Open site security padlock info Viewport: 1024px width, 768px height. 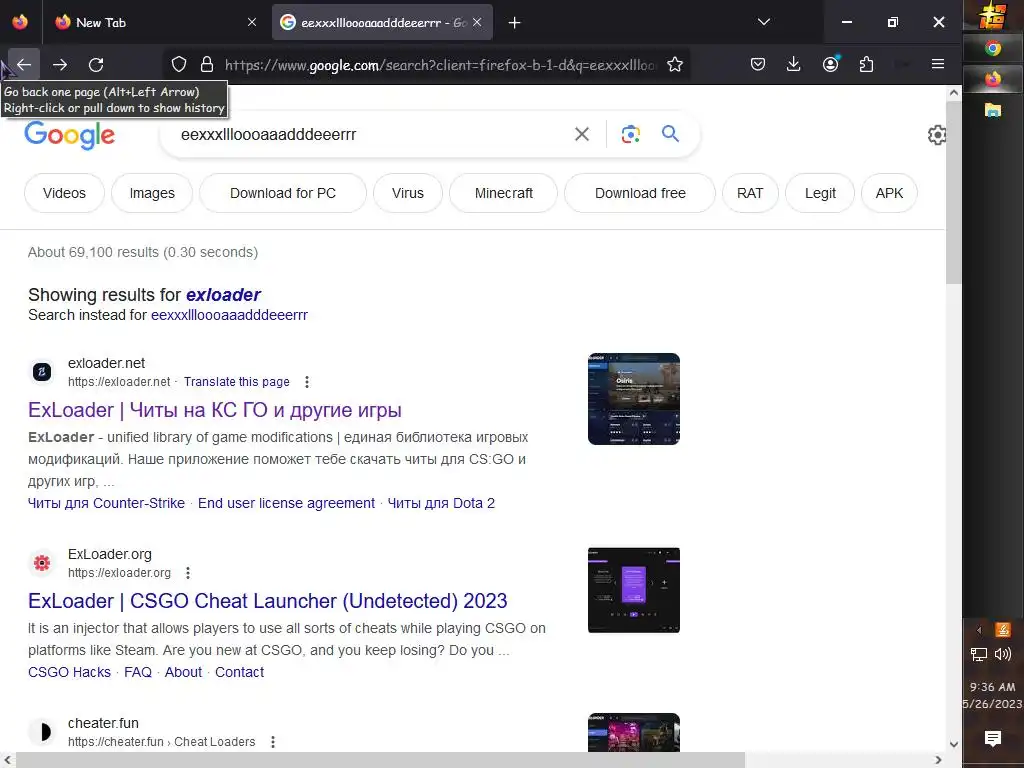click(x=207, y=64)
